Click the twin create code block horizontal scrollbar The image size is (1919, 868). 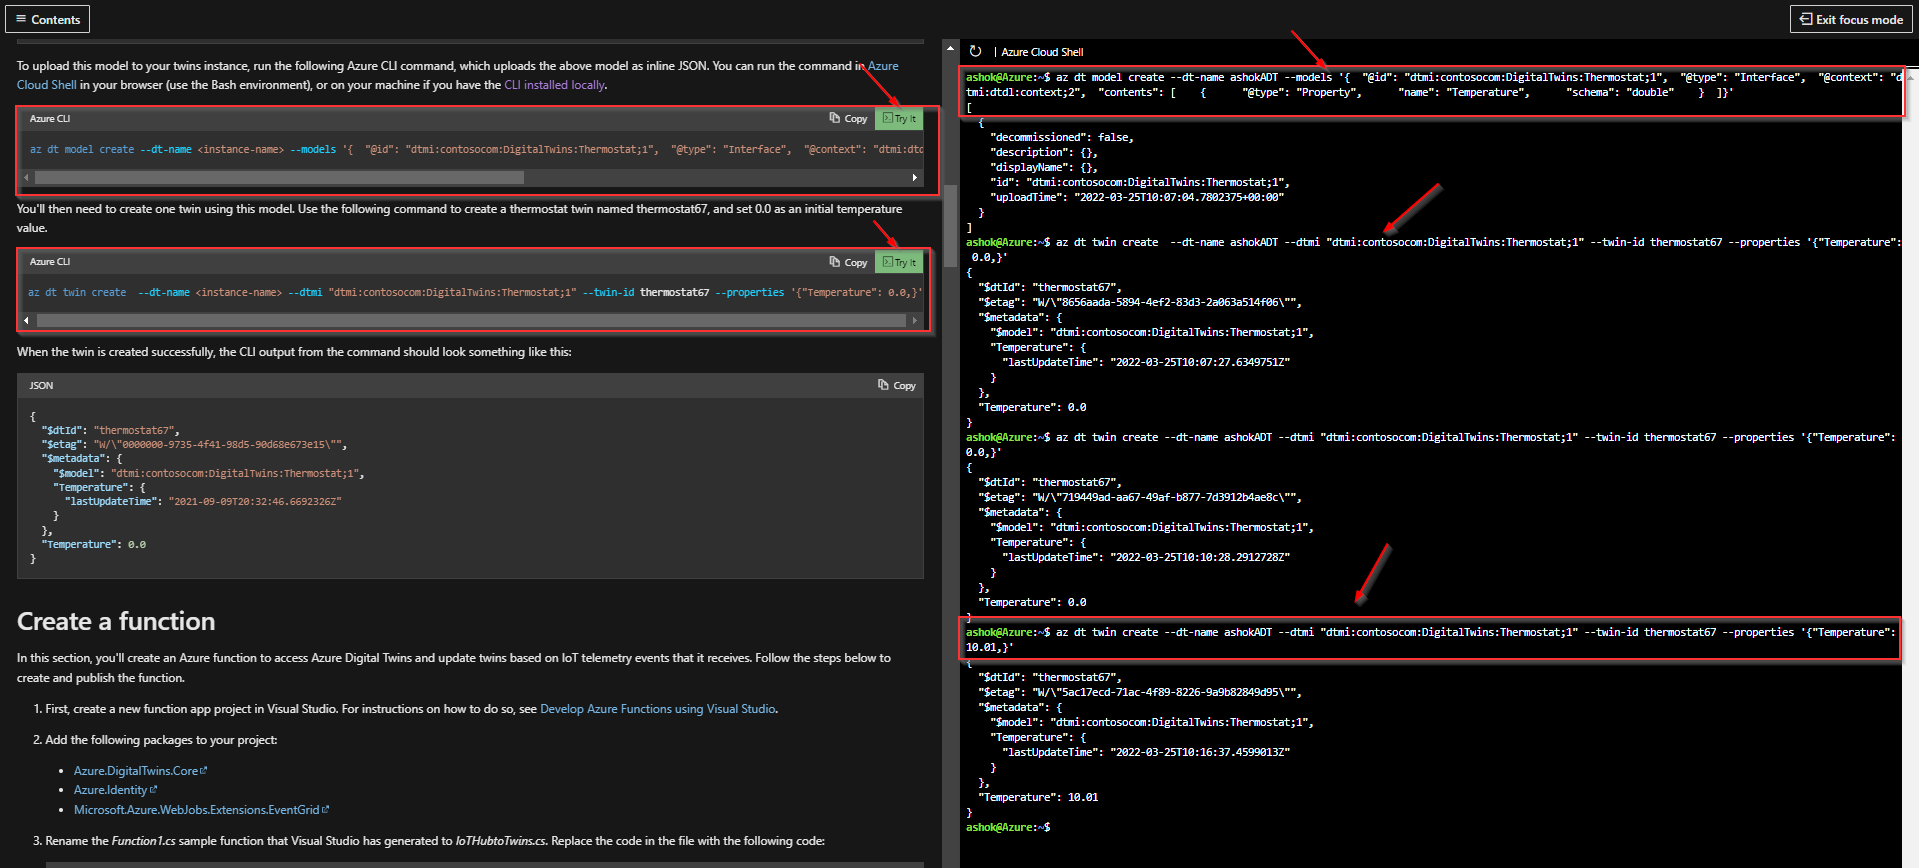(471, 321)
